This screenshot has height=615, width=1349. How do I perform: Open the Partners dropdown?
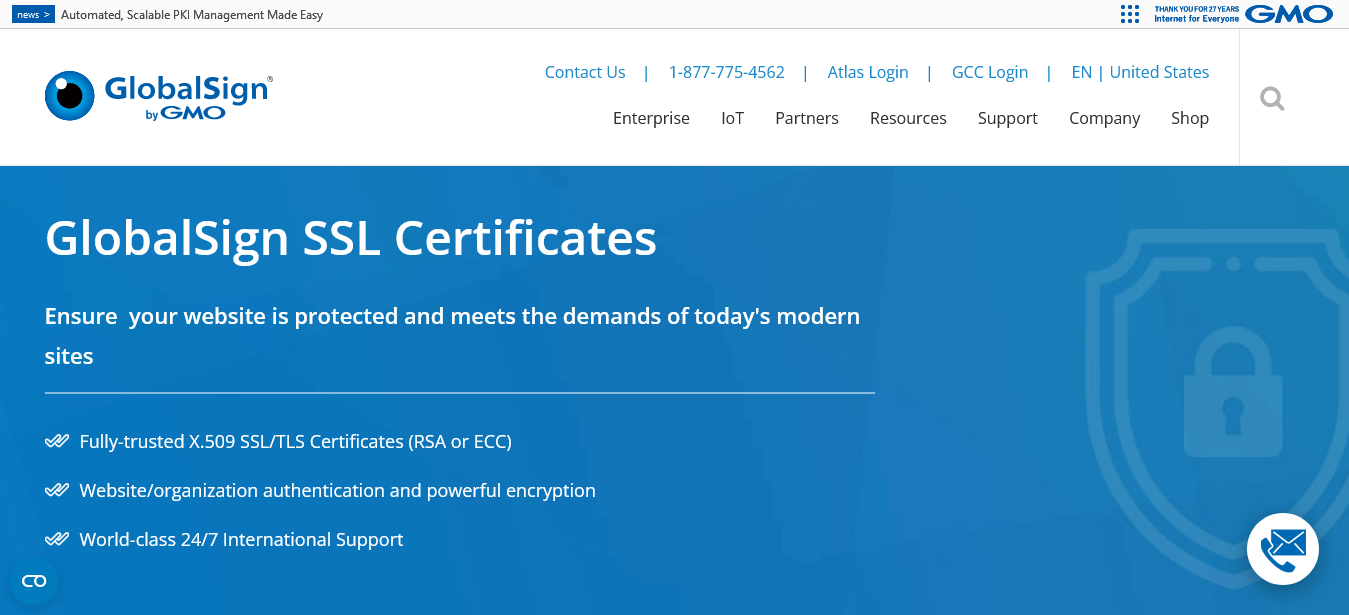[806, 118]
